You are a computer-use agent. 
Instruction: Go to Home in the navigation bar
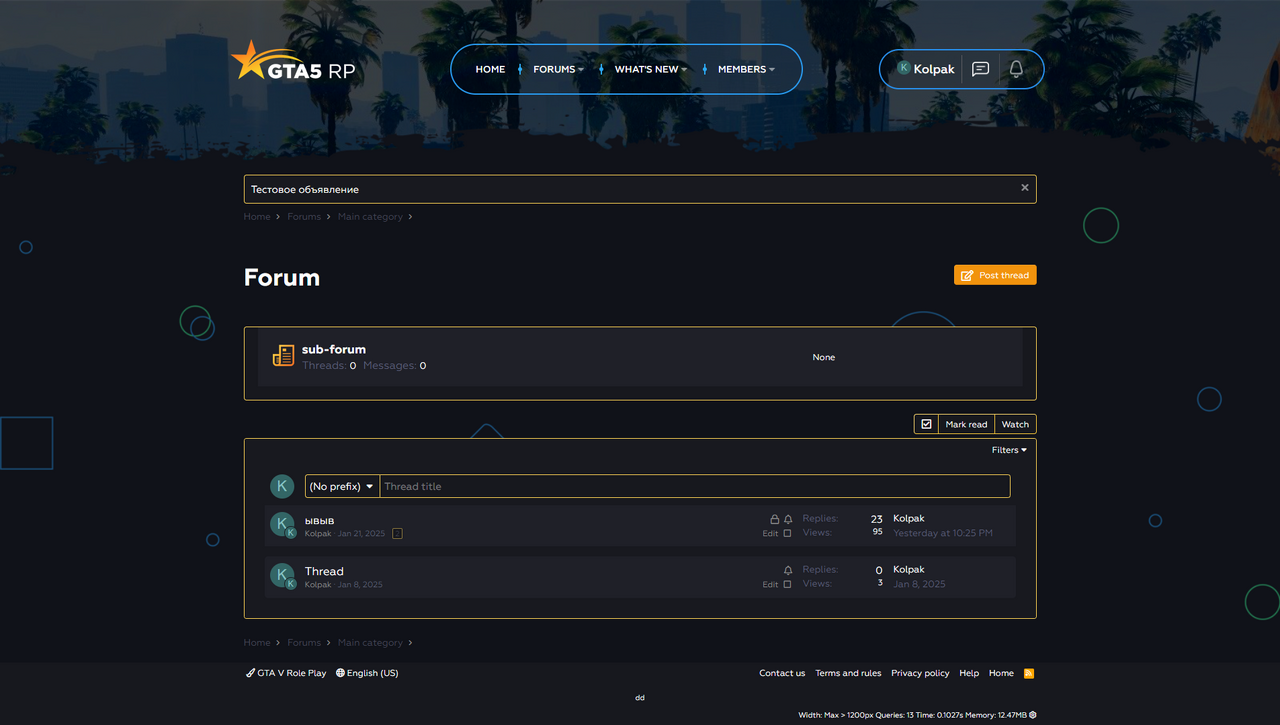(x=490, y=69)
